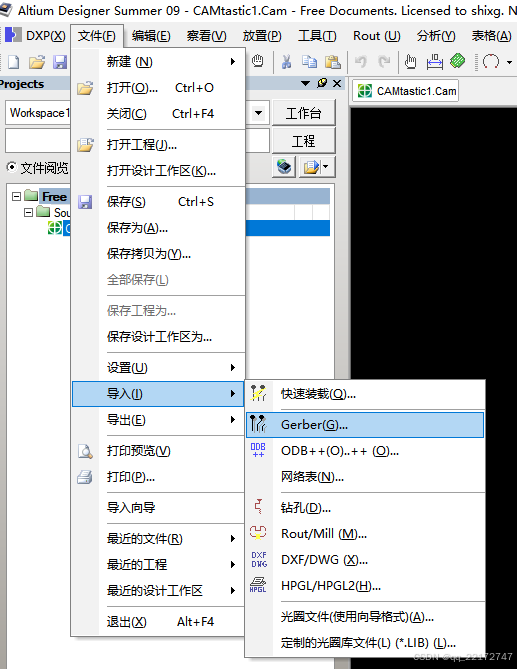
Task: Collapse the Source tree node
Action: click(28, 212)
